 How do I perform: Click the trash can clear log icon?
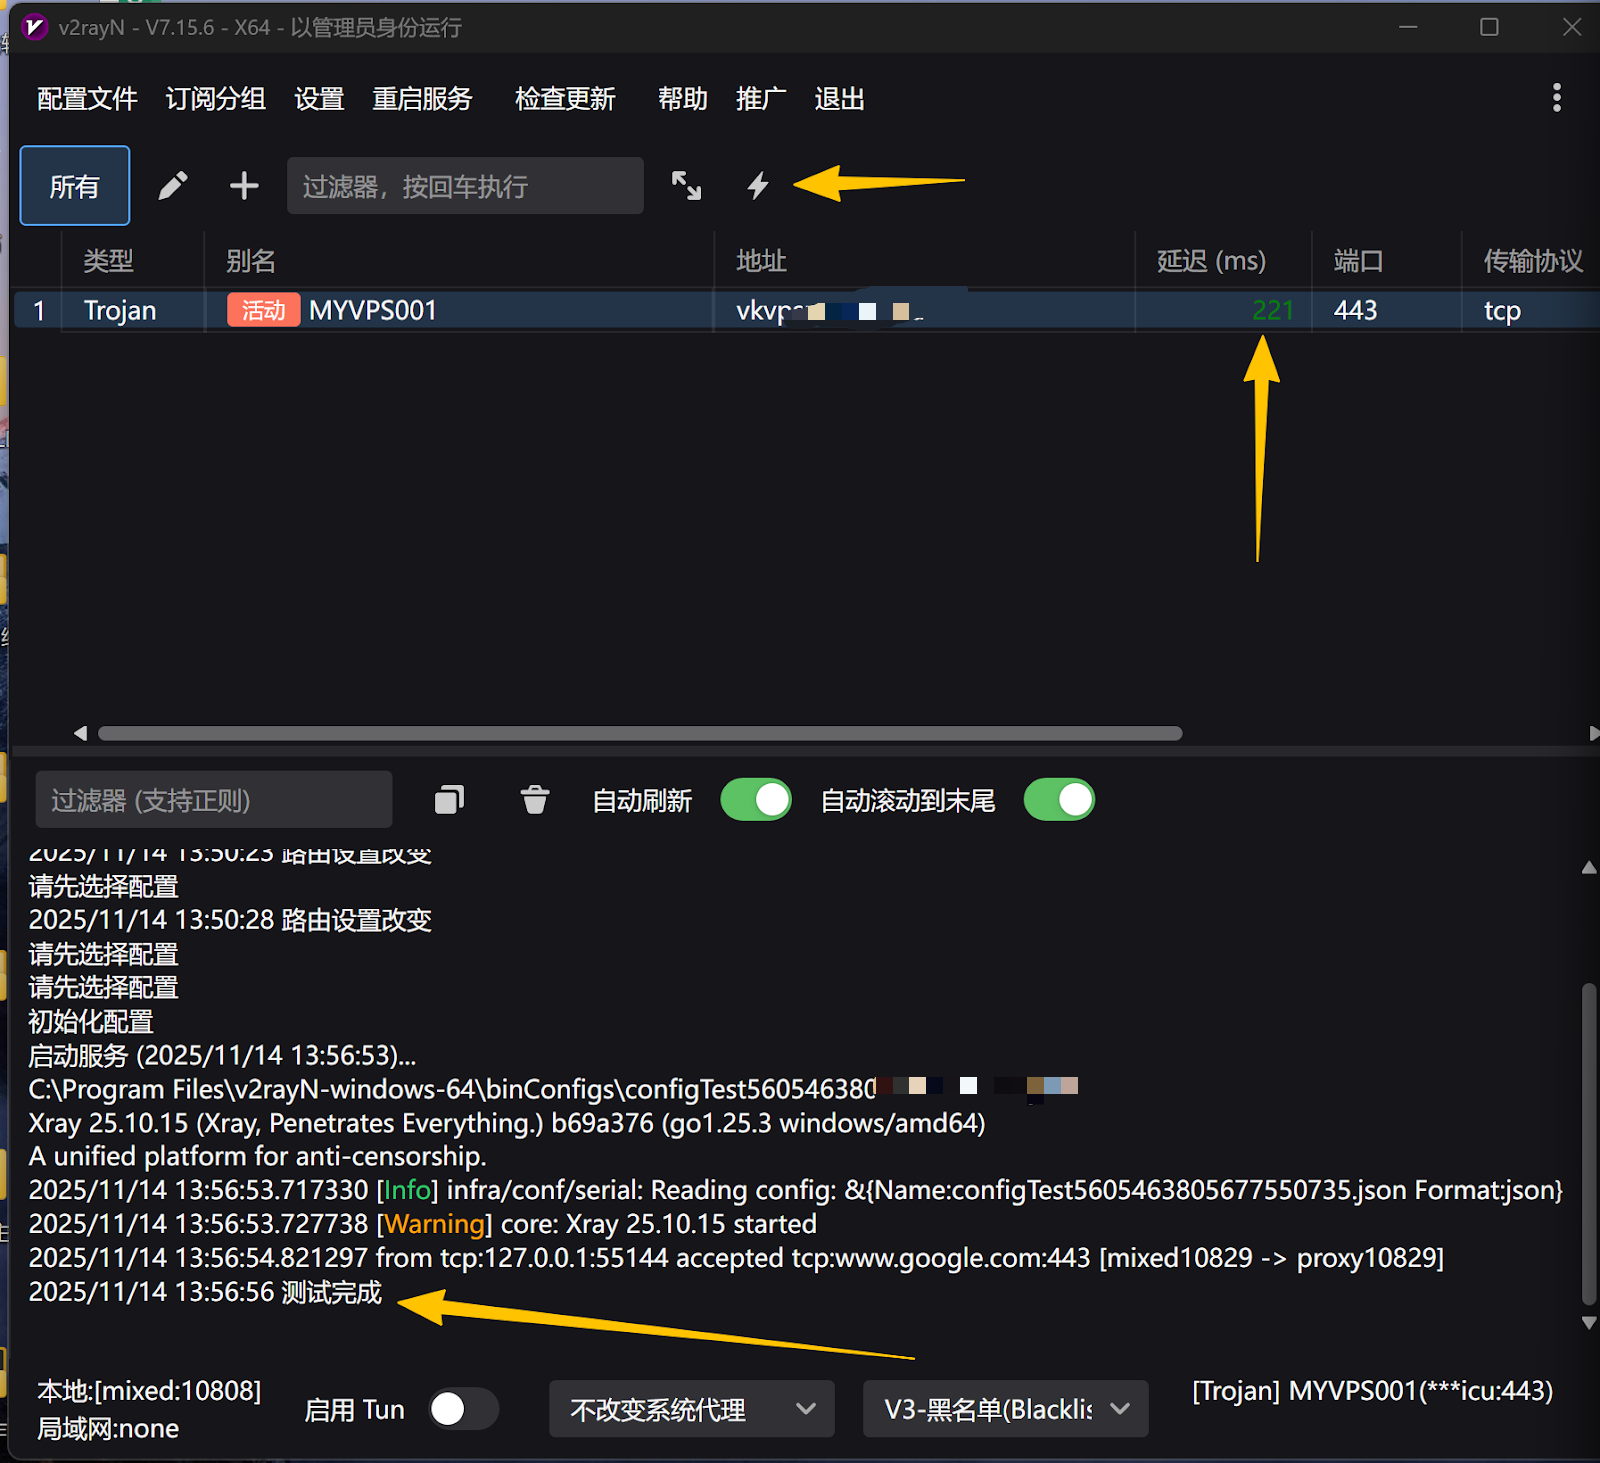pyautogui.click(x=535, y=800)
